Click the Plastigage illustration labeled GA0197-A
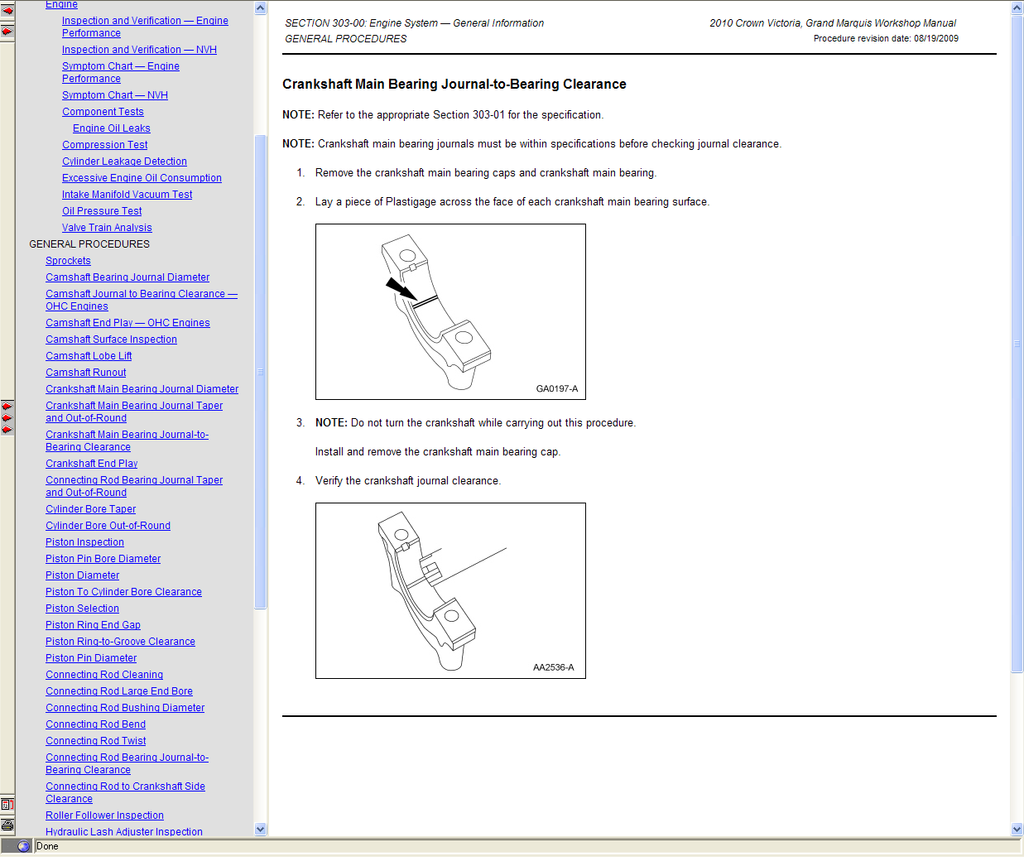Viewport: 1024px width, 857px height. pyautogui.click(x=450, y=311)
